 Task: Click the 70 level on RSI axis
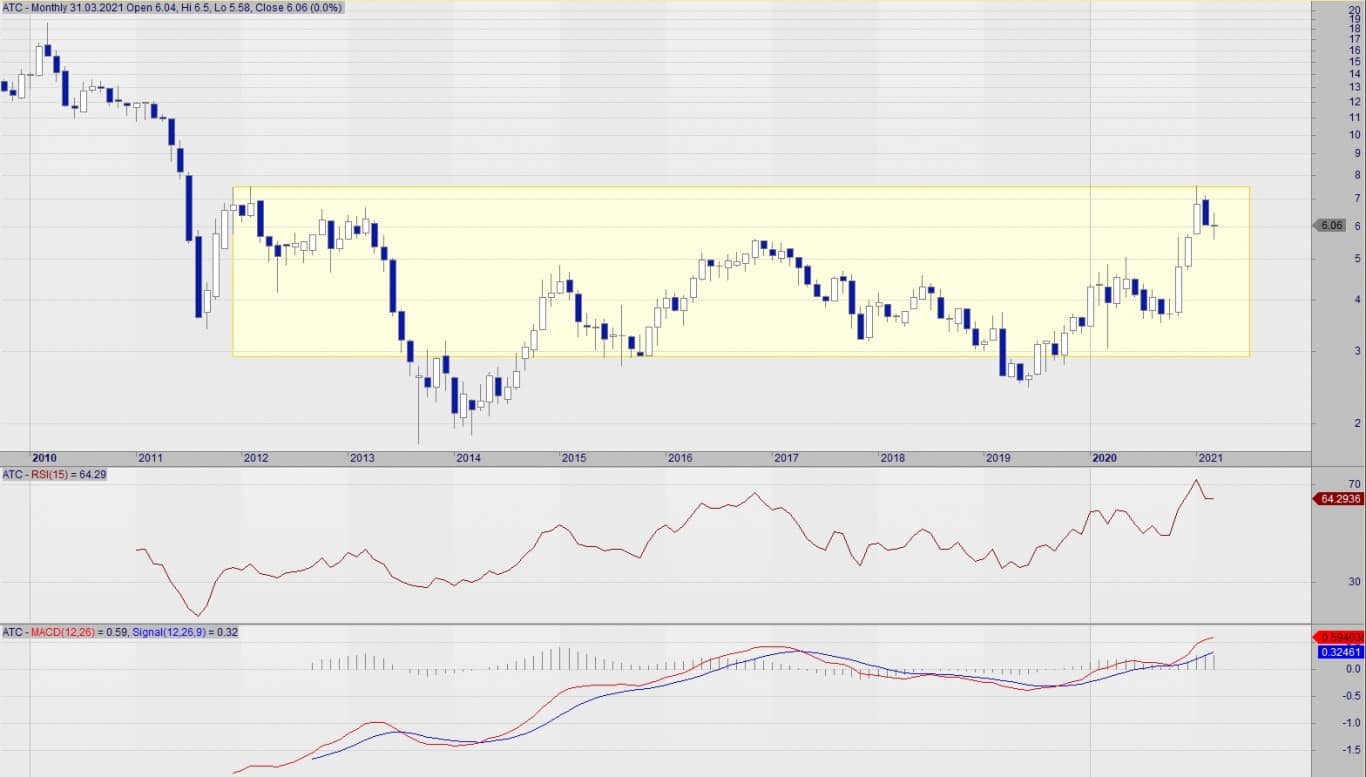[x=1327, y=483]
